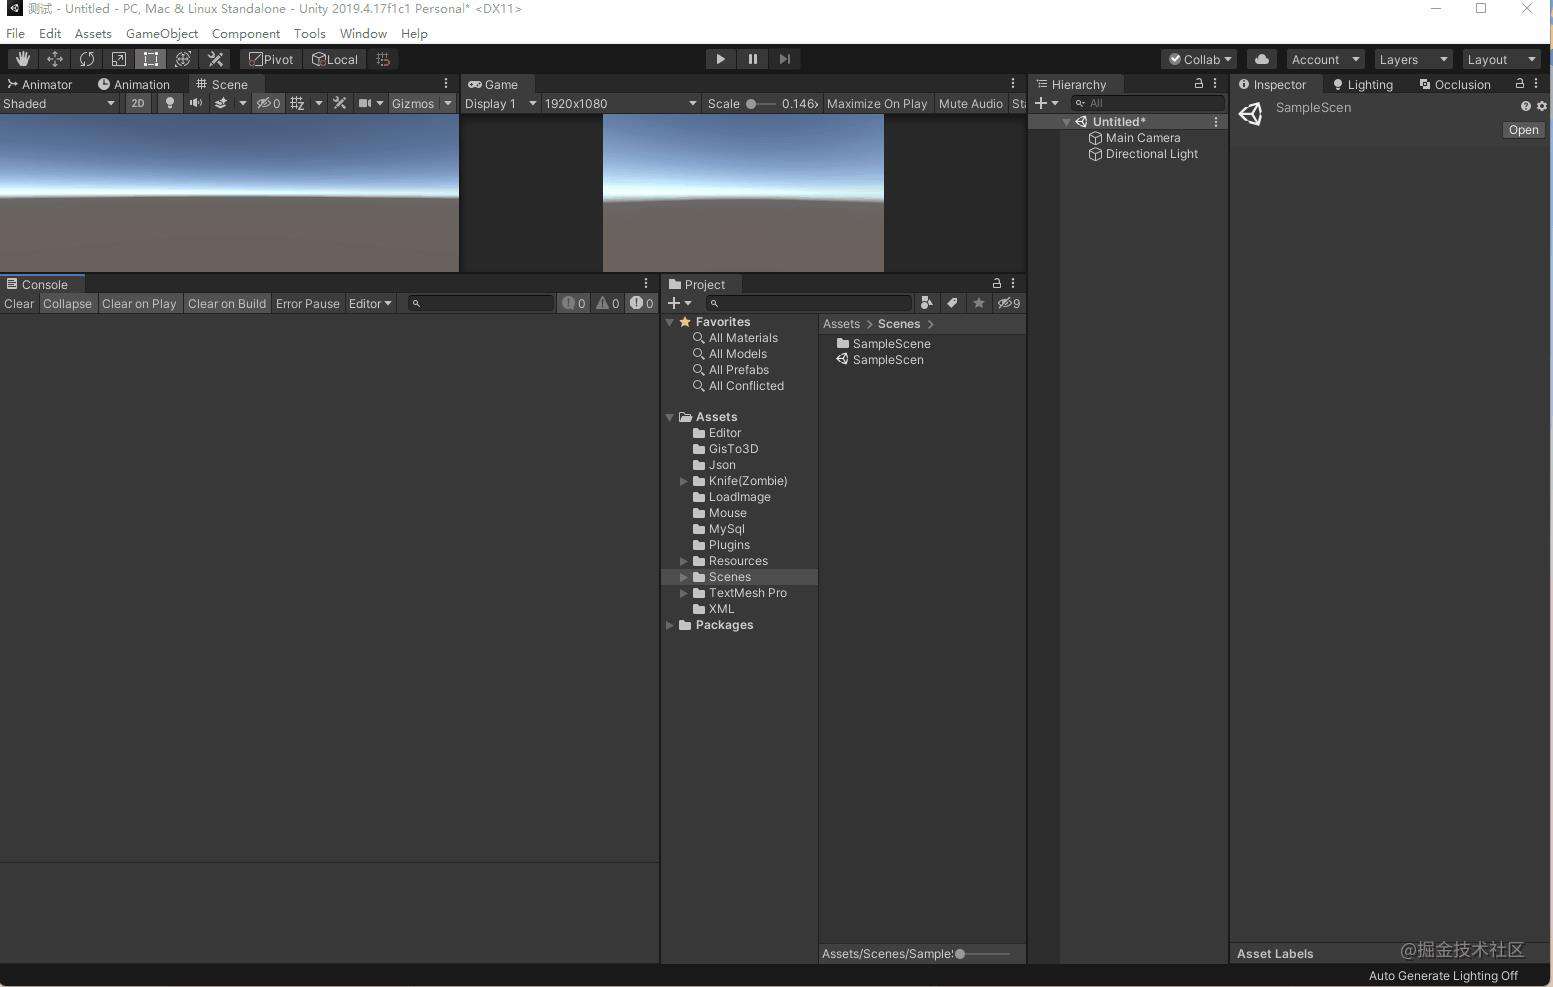Image resolution: width=1553 pixels, height=987 pixels.
Task: Open scene component tools icon
Action: coord(340,103)
